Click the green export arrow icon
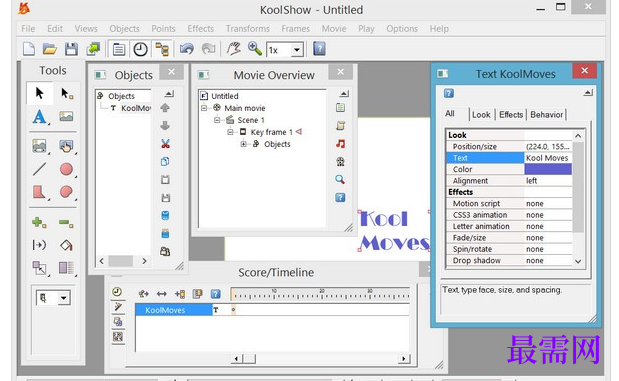619x381 pixels. 93,49
